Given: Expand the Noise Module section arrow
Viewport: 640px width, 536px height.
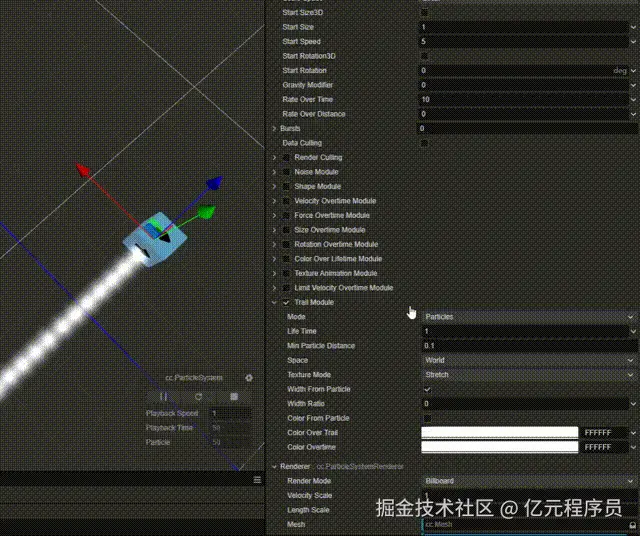Looking at the screenshot, I should [274, 172].
